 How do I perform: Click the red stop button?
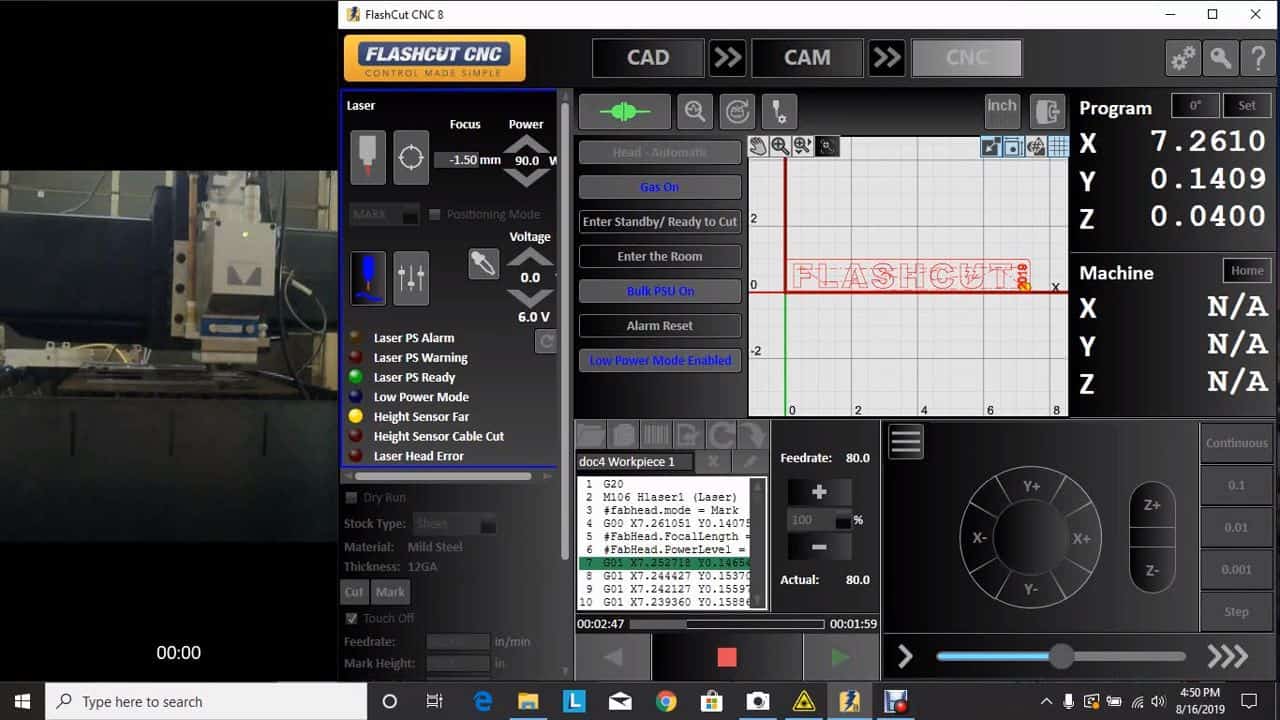tap(727, 657)
